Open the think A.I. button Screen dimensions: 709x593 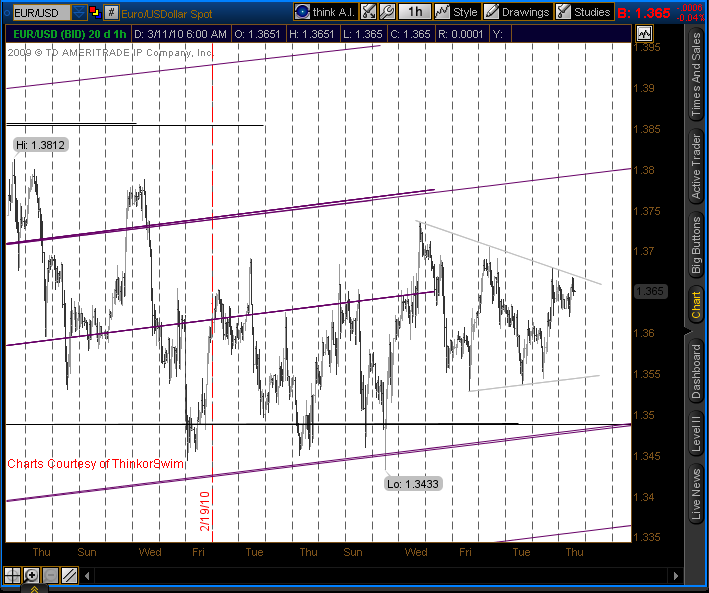tap(326, 12)
